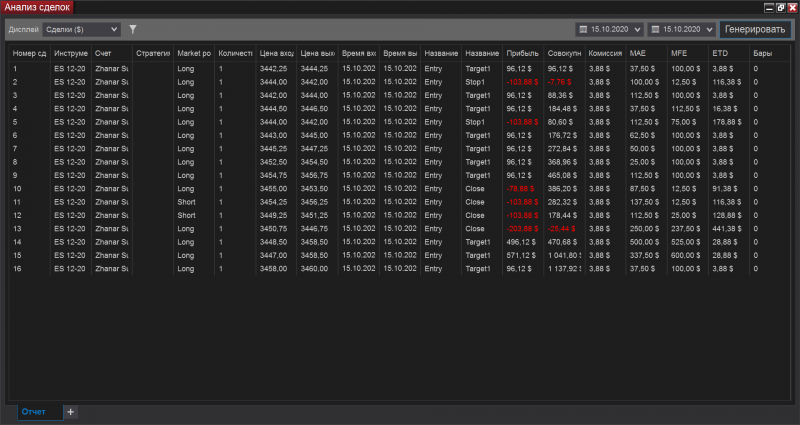Screen dimensions: 800x425
Task: Open the start date dropdown arrow
Action: pyautogui.click(x=637, y=30)
